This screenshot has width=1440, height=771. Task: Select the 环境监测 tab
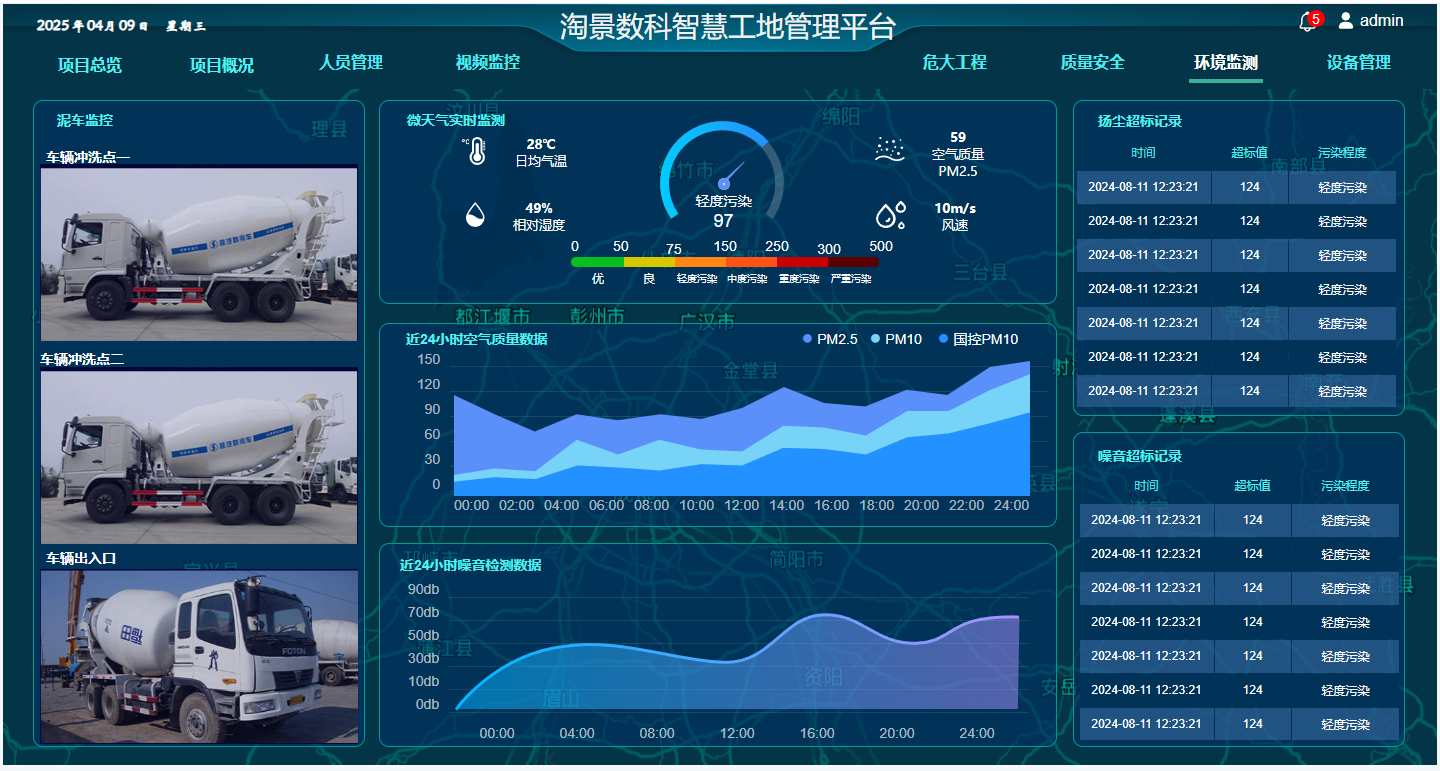click(1226, 62)
